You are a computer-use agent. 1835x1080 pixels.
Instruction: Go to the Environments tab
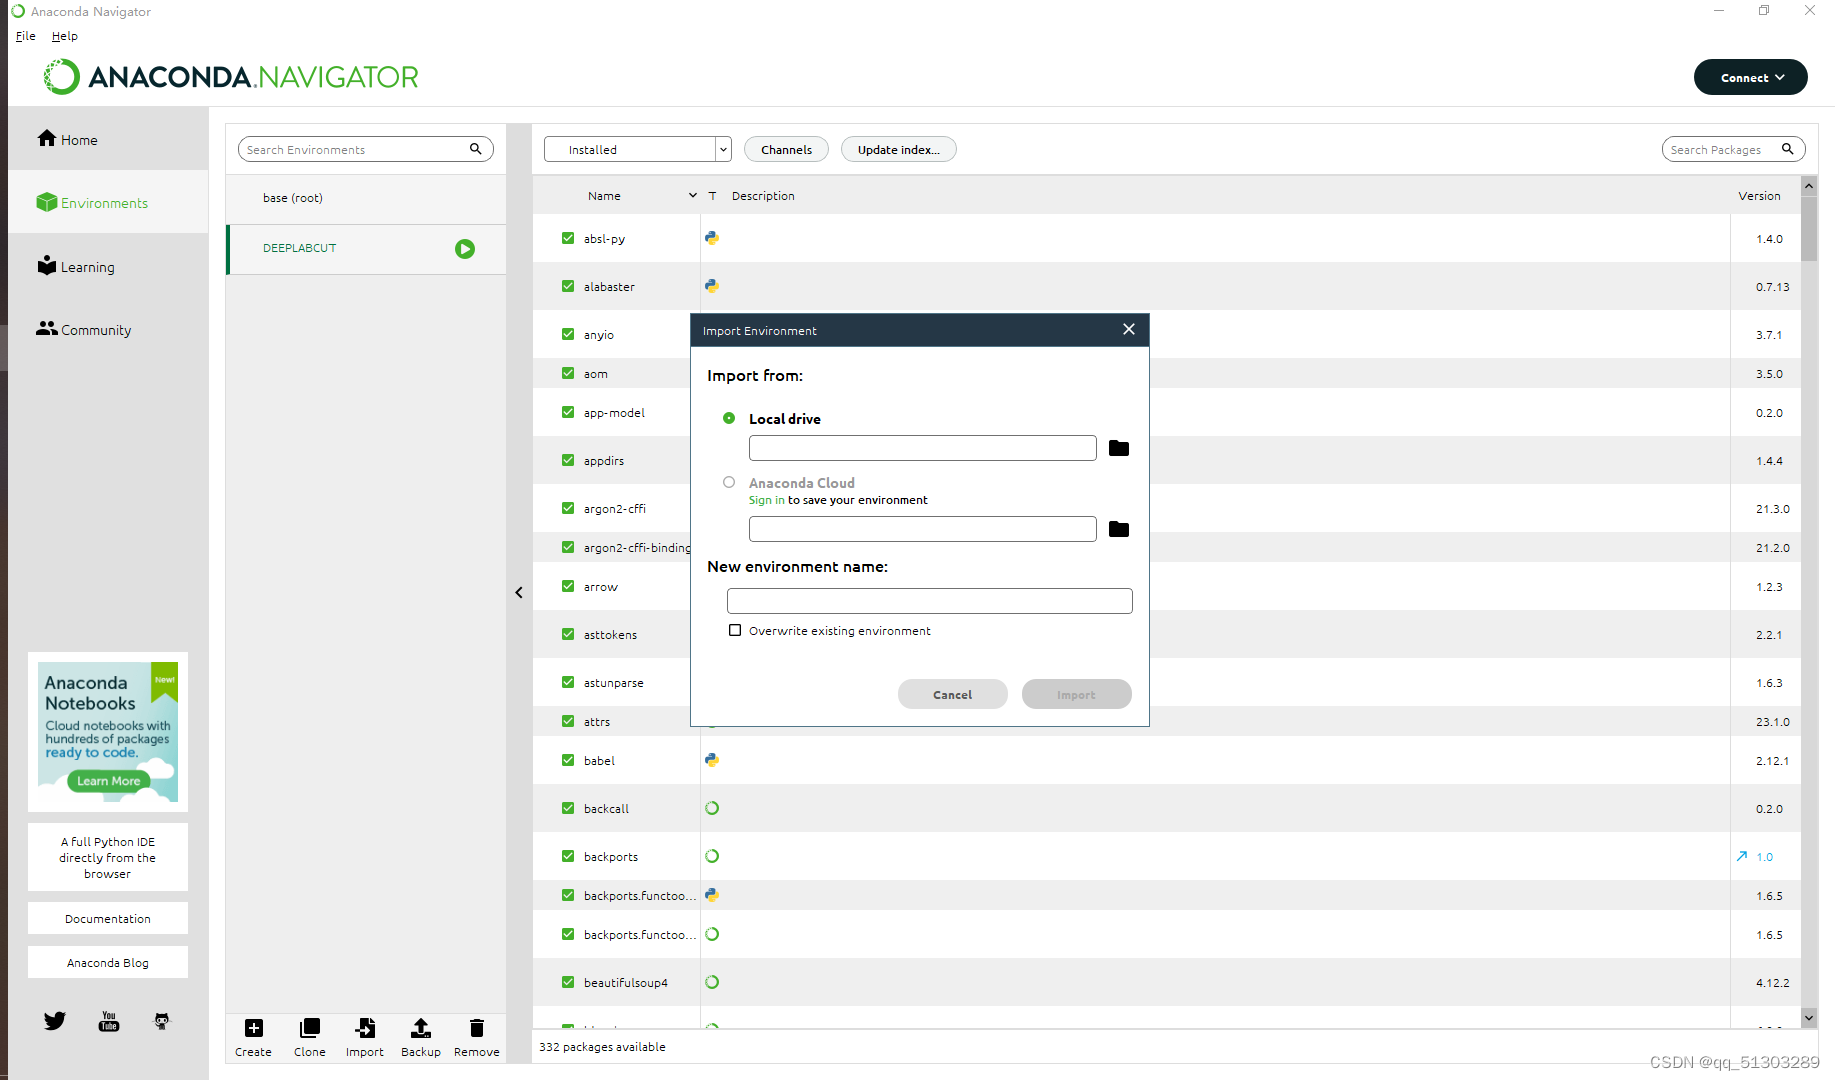(x=108, y=202)
